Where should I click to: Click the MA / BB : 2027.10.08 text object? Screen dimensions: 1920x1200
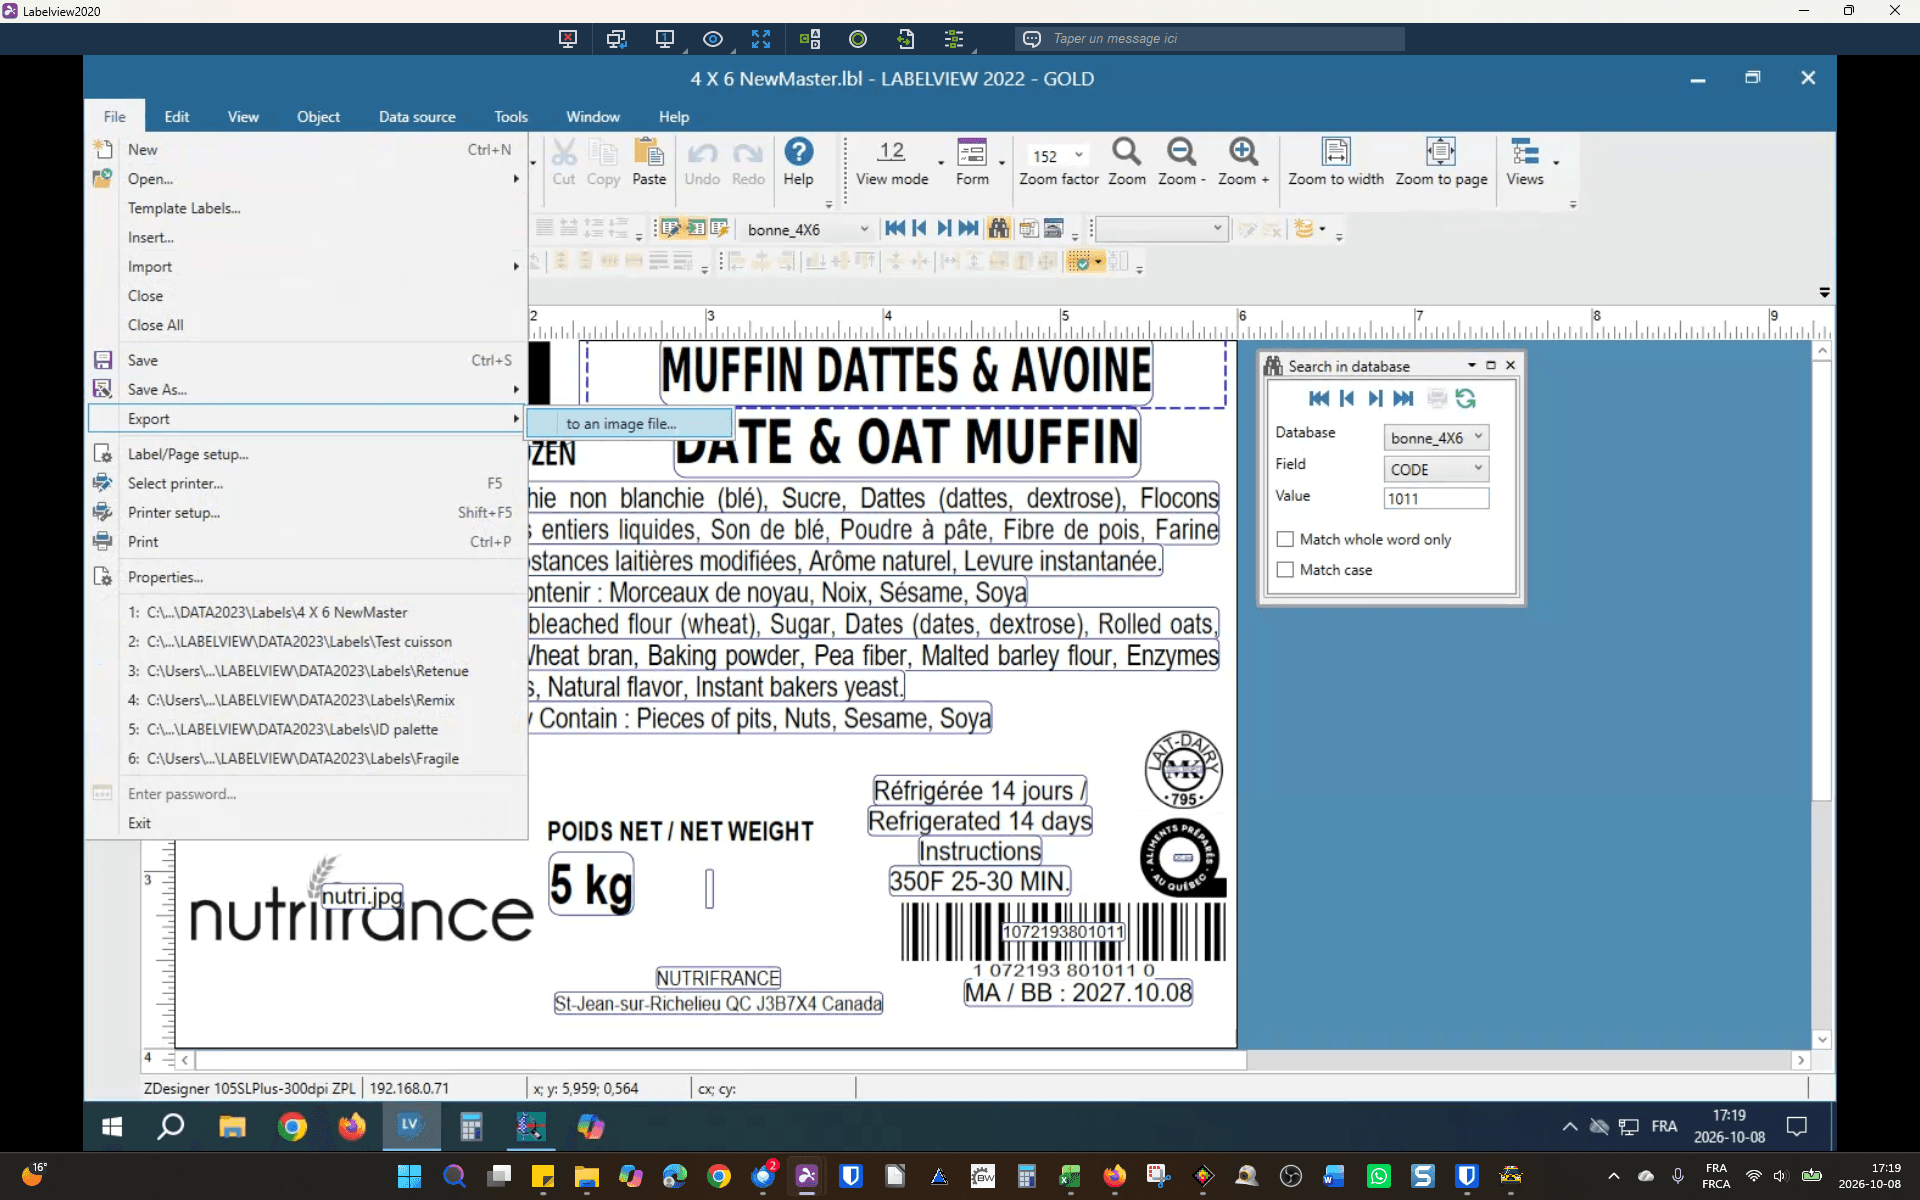pyautogui.click(x=1078, y=993)
